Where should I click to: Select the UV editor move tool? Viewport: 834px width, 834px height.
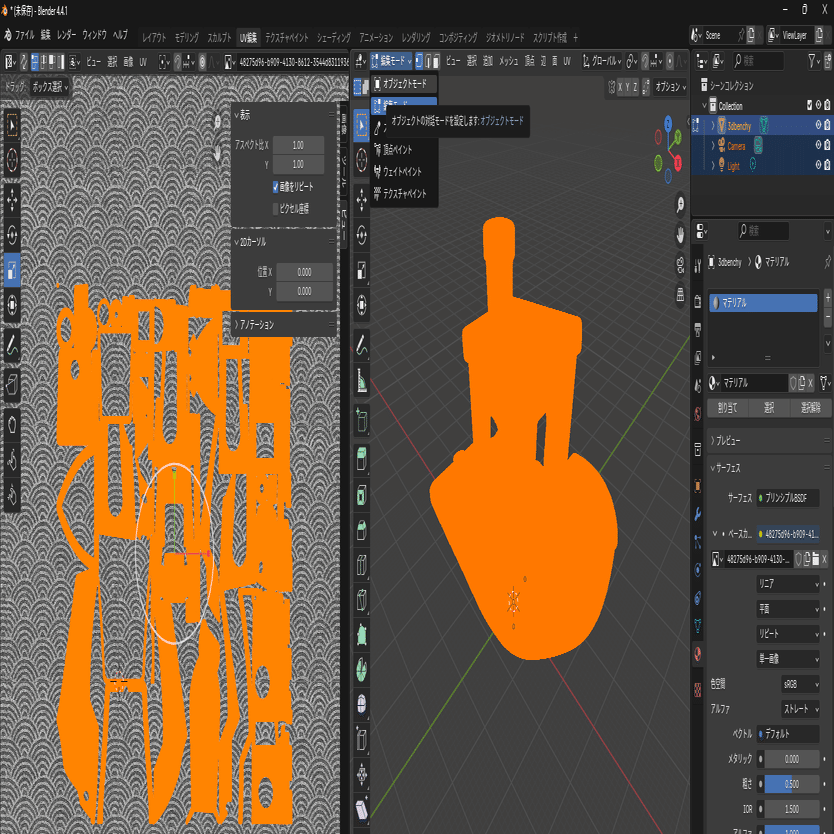click(12, 200)
